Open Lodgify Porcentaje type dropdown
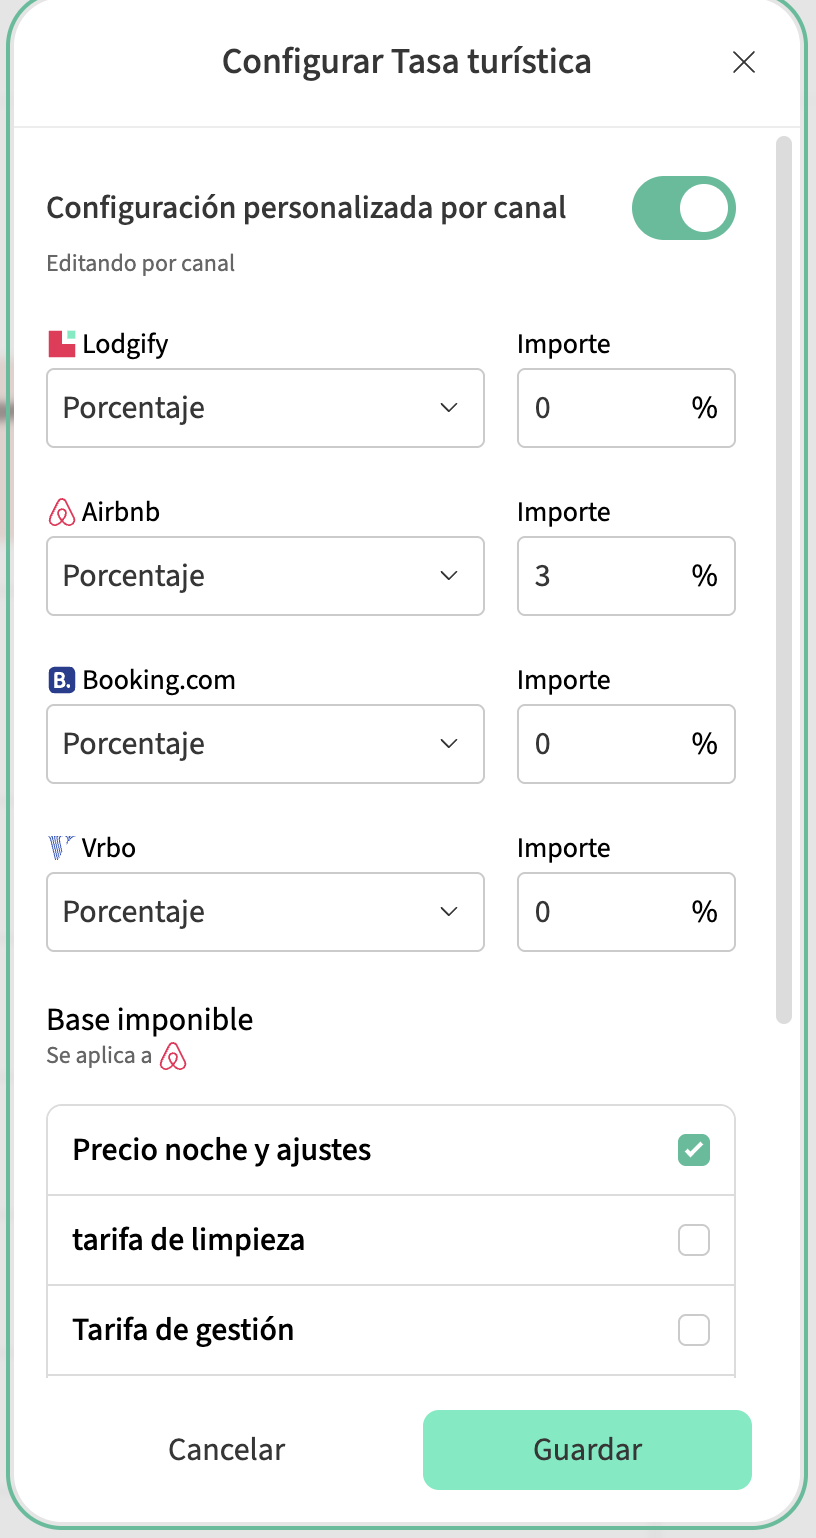816x1538 pixels. (x=265, y=408)
